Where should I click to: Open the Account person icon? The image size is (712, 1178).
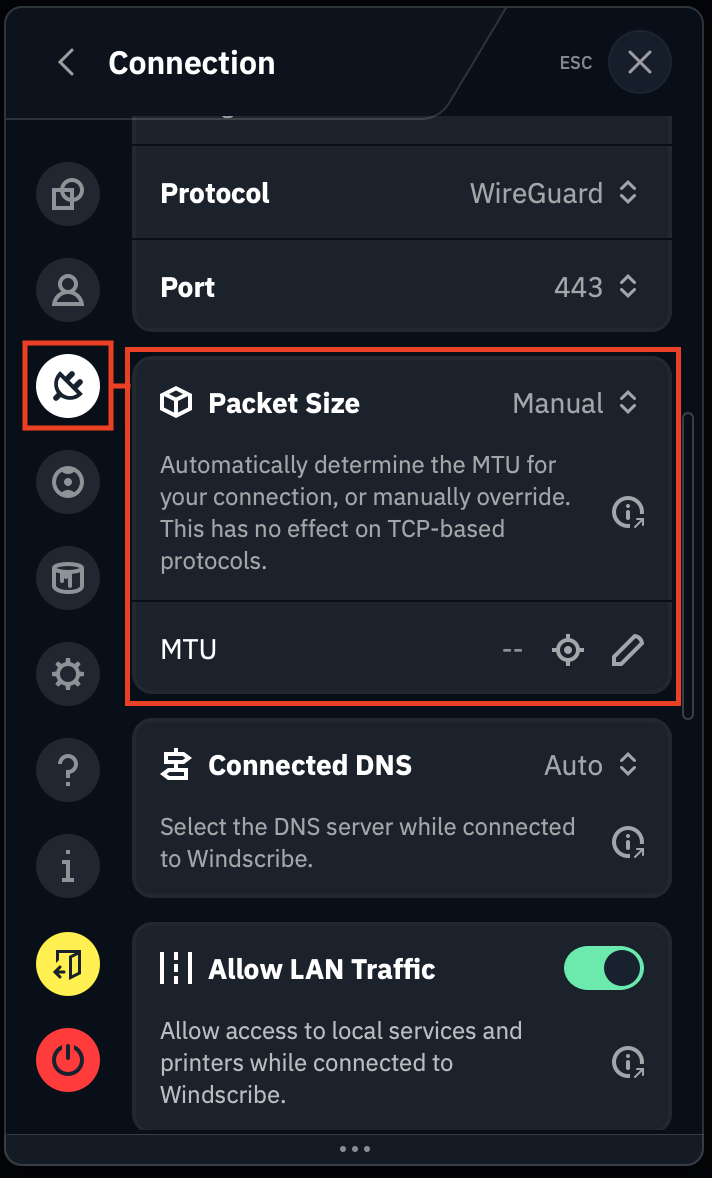tap(67, 290)
